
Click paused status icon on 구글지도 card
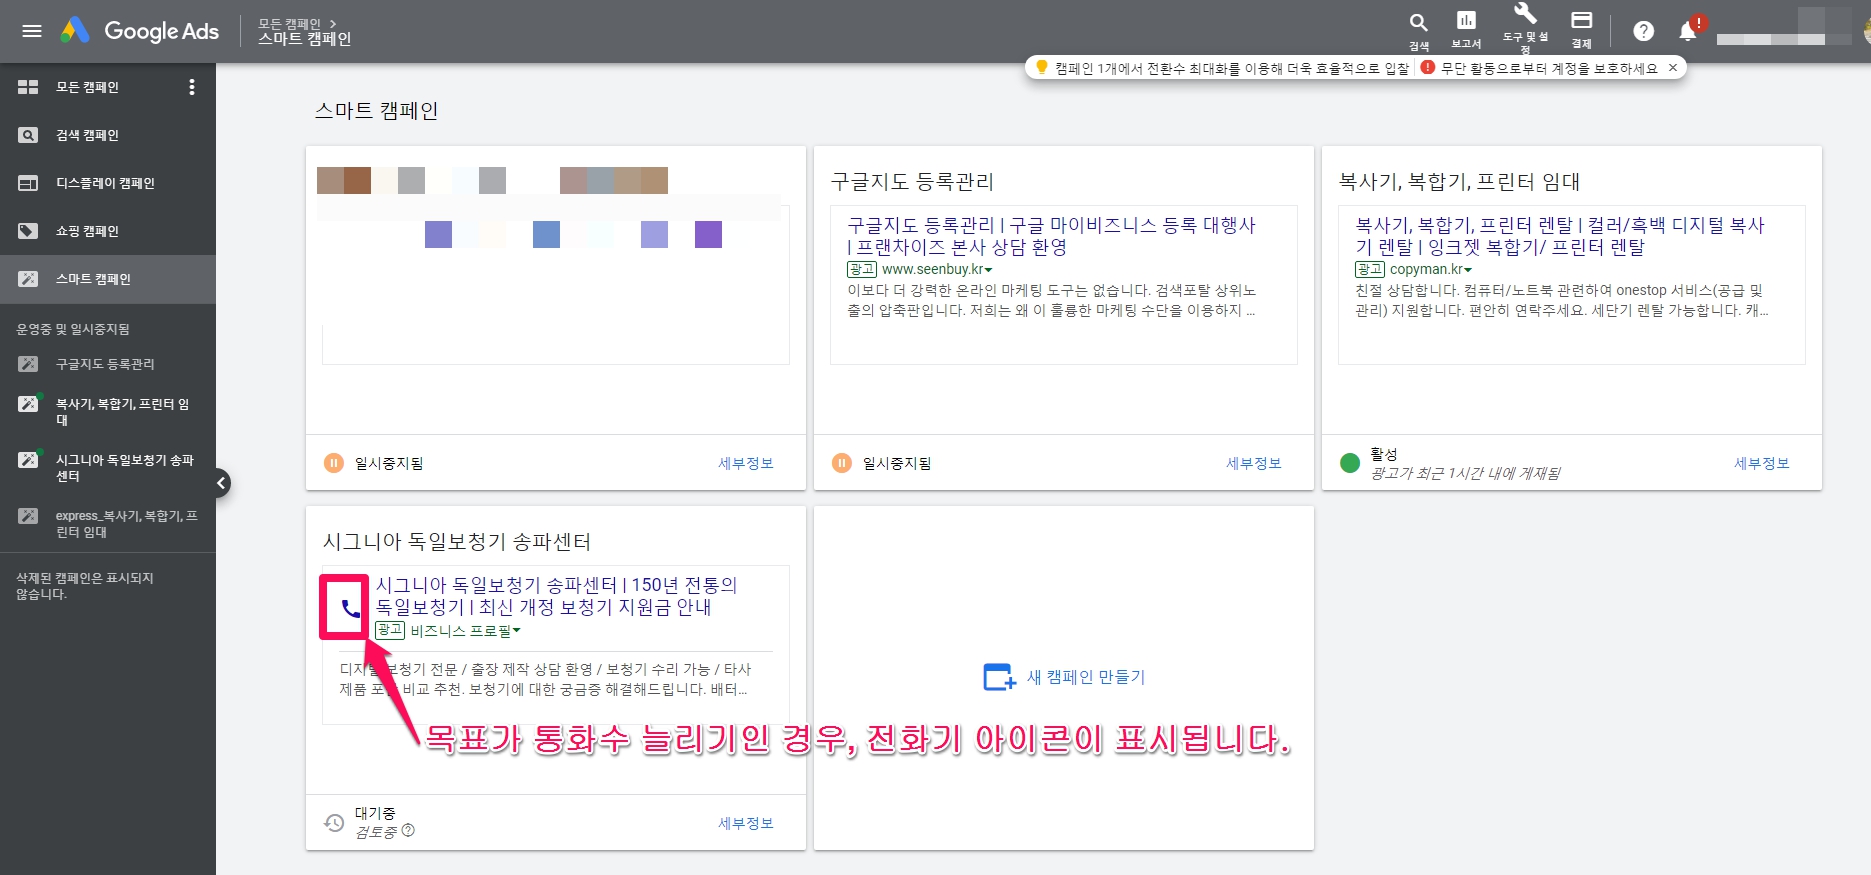coord(842,463)
